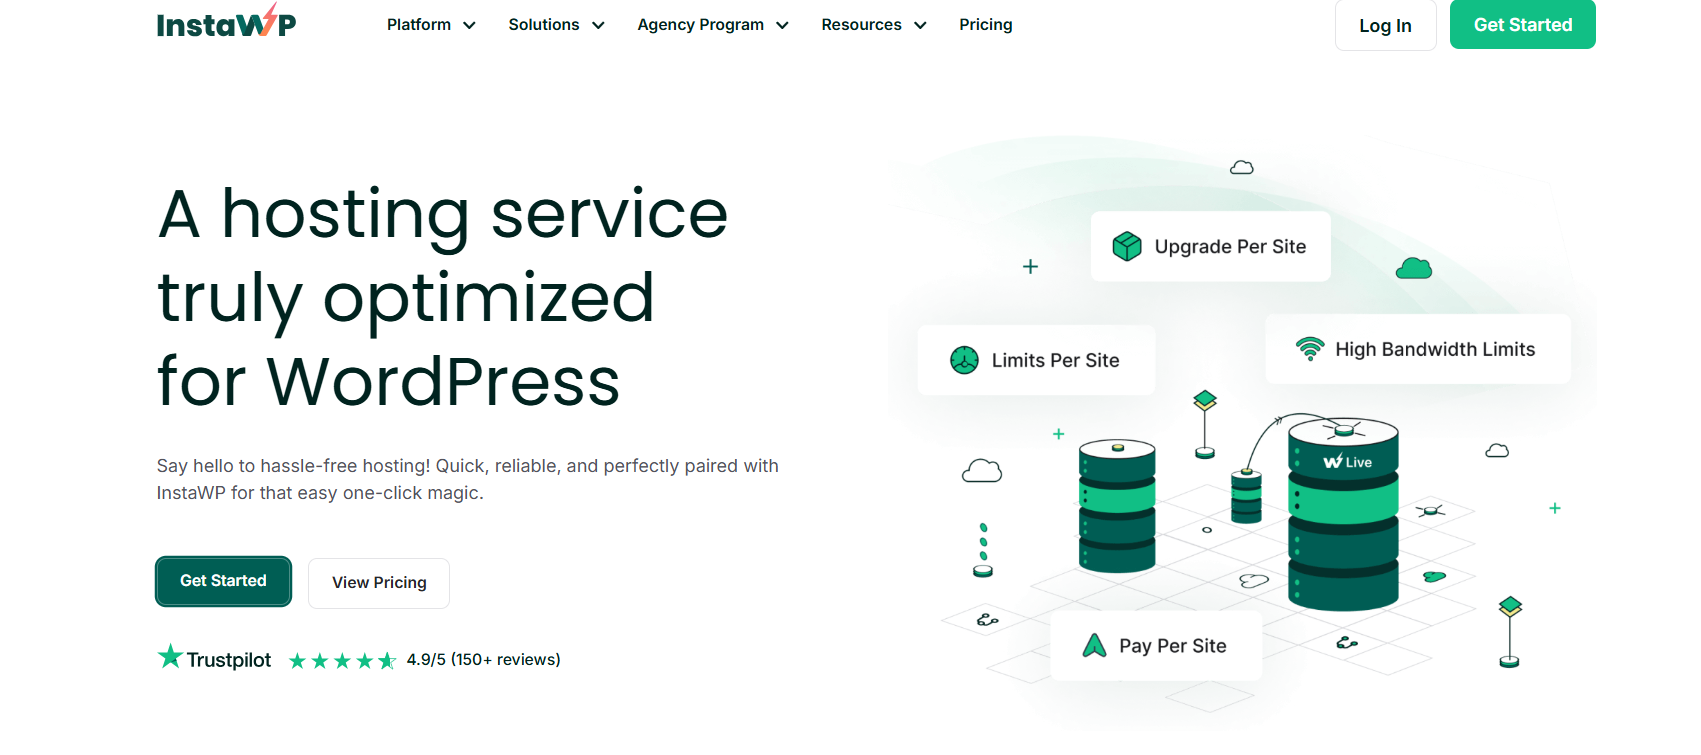Go to the Pricing page
This screenshot has width=1701, height=755.
tap(985, 25)
